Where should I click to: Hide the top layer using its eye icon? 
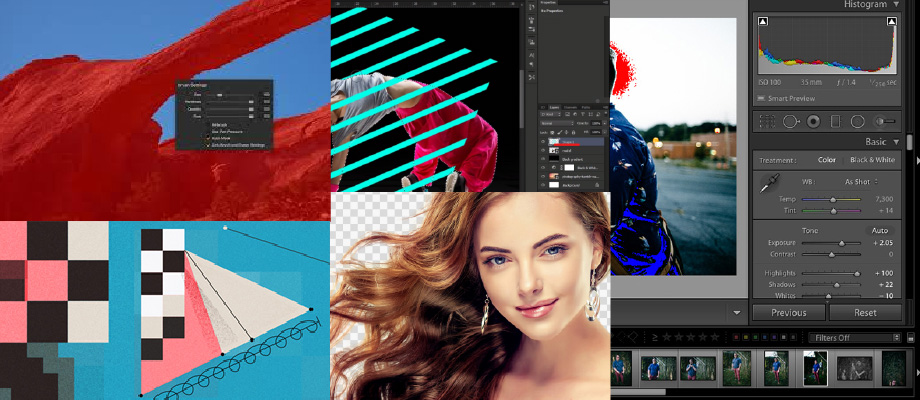point(544,143)
